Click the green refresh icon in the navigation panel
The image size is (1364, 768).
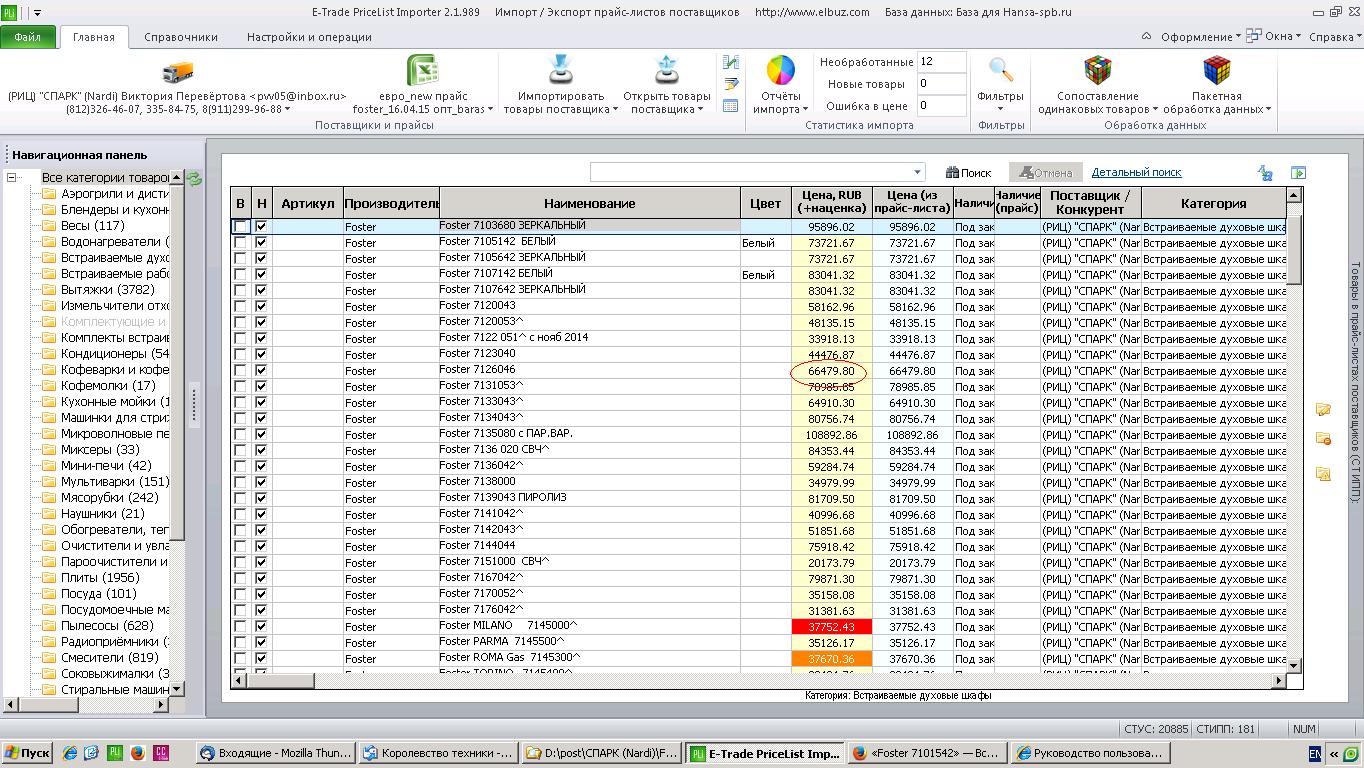(x=194, y=179)
